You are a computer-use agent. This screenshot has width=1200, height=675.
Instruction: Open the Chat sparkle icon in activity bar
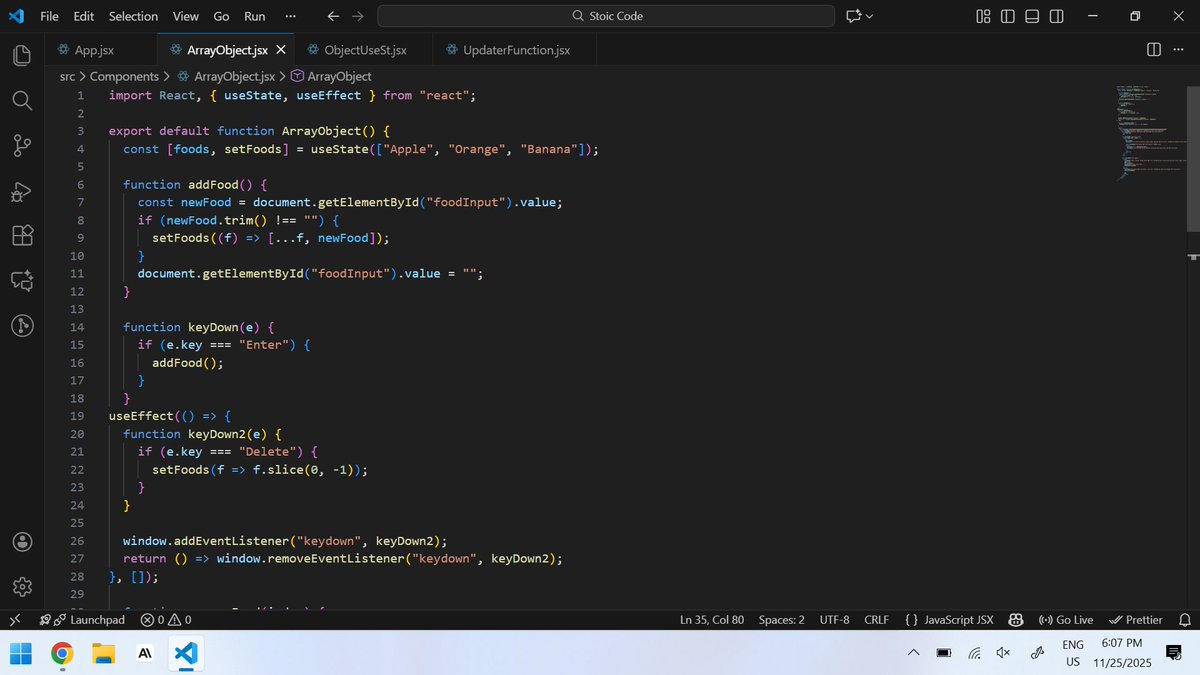[x=22, y=281]
